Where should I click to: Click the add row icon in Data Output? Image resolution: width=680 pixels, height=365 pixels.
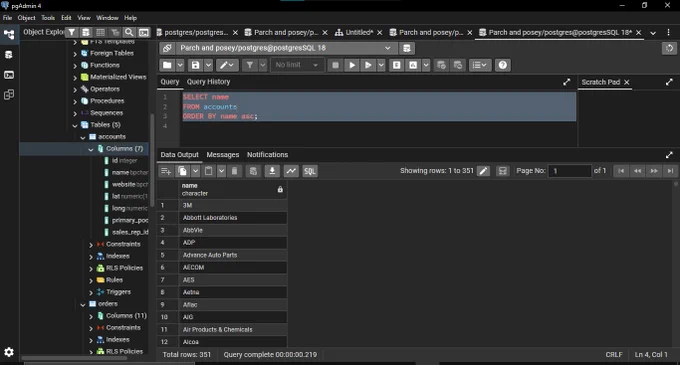click(166, 171)
